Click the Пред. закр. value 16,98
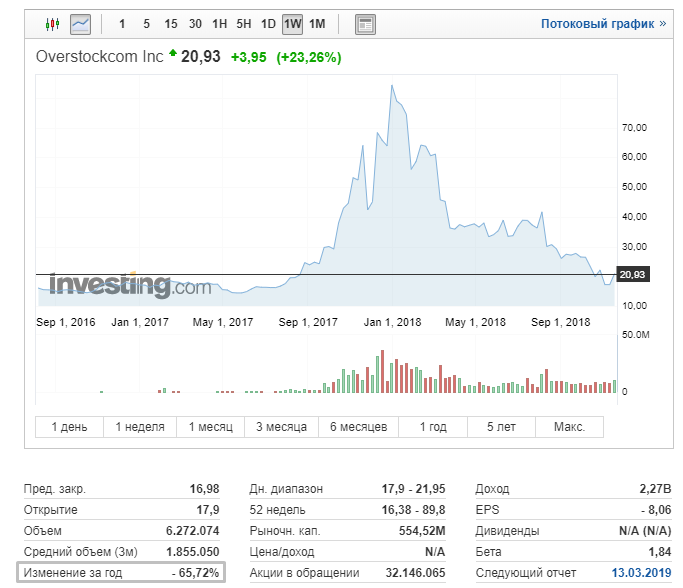 click(204, 489)
